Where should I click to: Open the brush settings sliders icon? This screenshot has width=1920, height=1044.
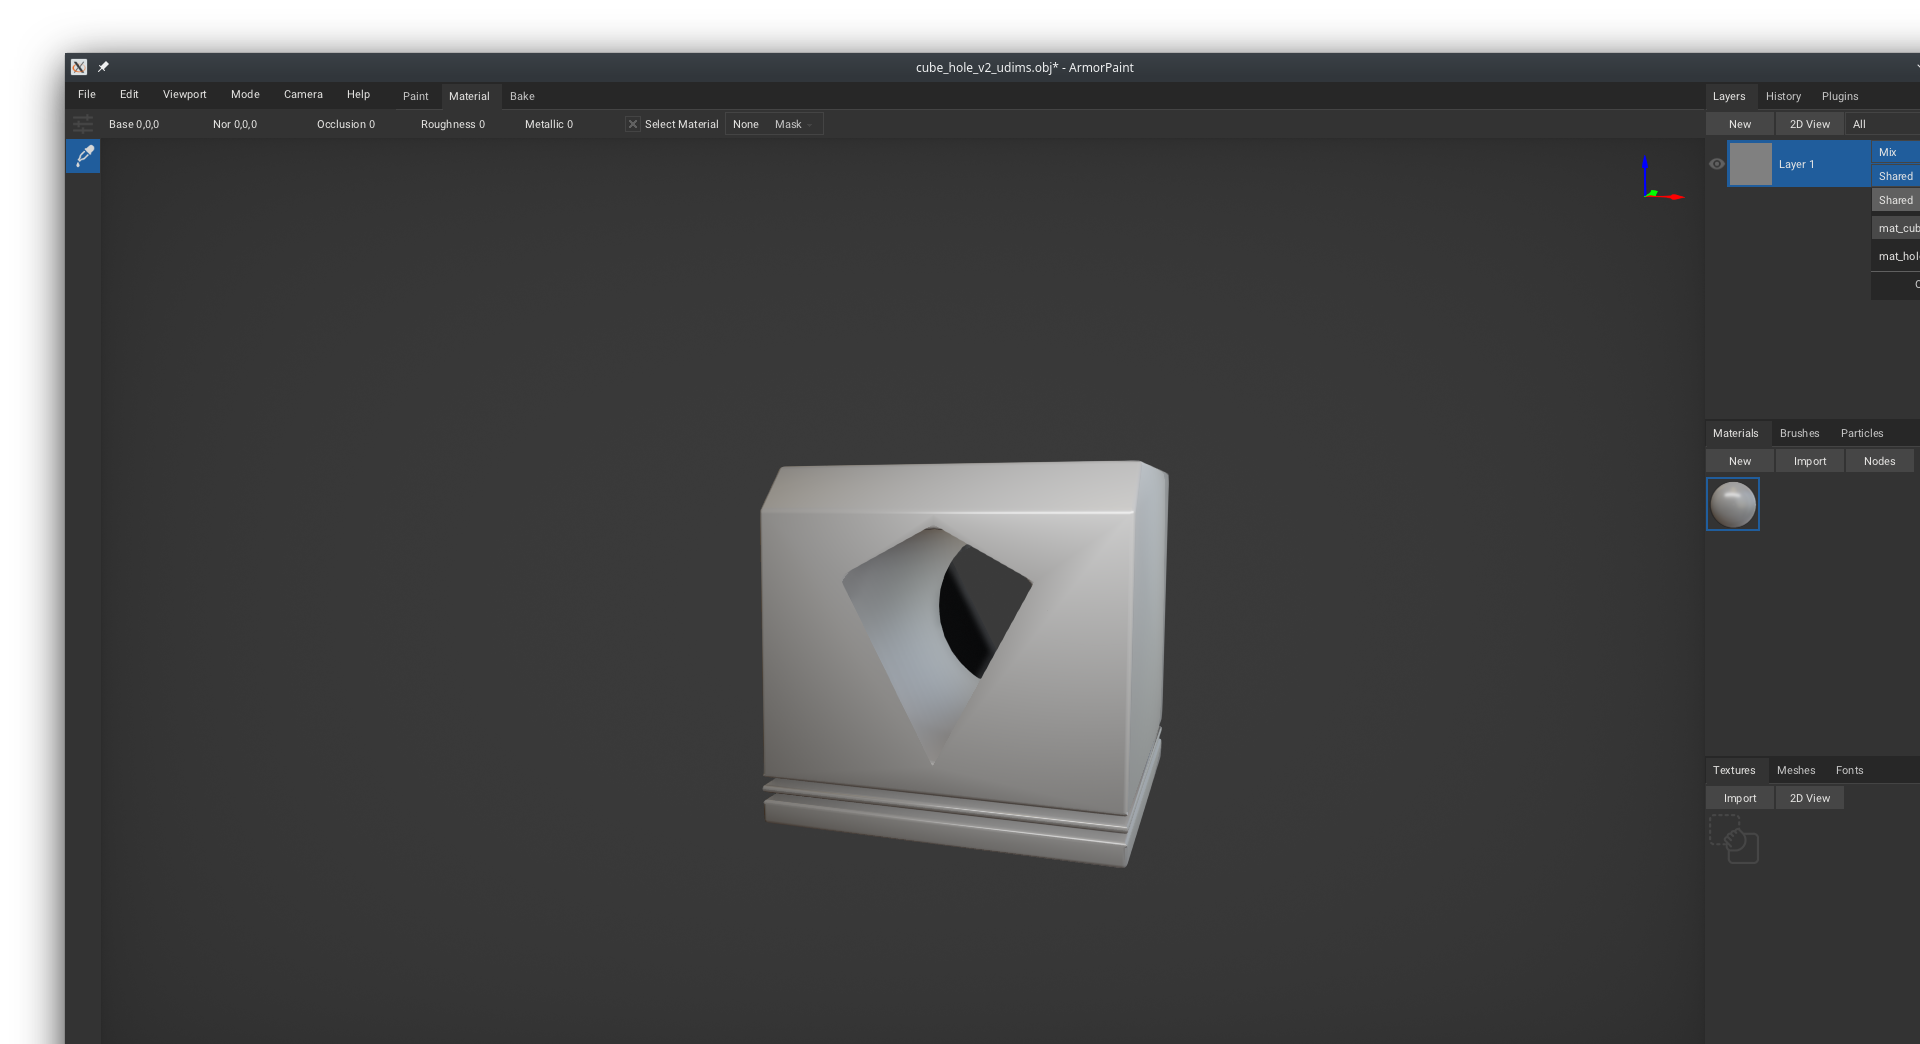[x=82, y=124]
